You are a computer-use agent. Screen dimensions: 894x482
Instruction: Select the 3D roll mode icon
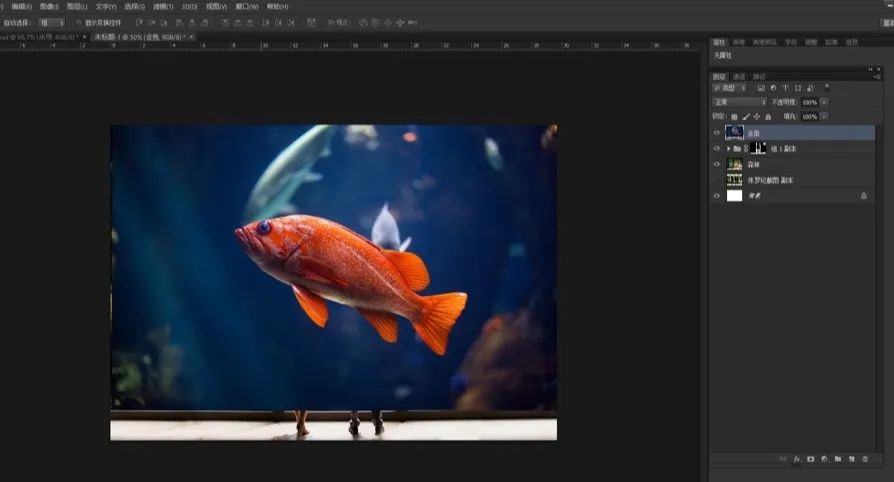point(376,22)
